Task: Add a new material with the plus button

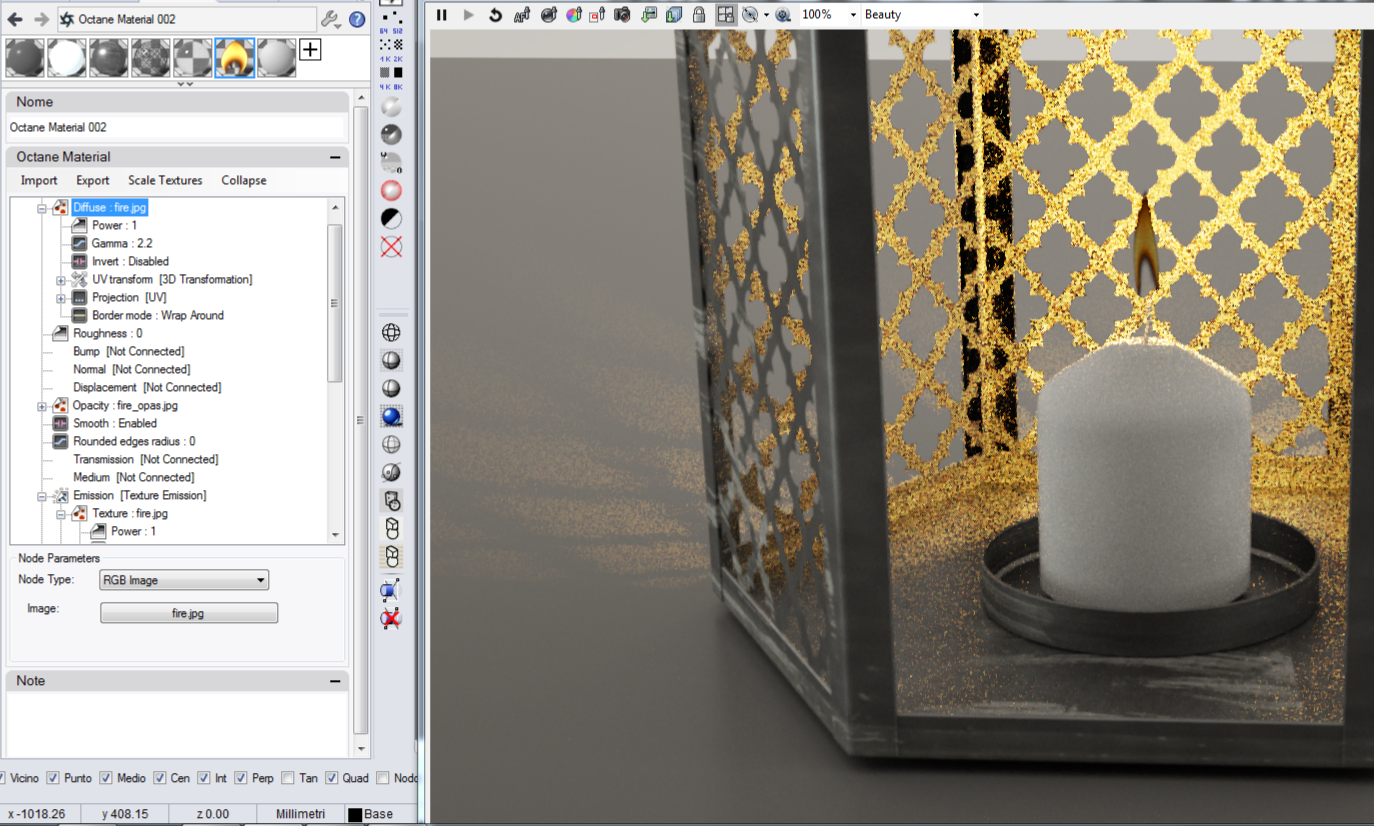Action: [x=310, y=49]
